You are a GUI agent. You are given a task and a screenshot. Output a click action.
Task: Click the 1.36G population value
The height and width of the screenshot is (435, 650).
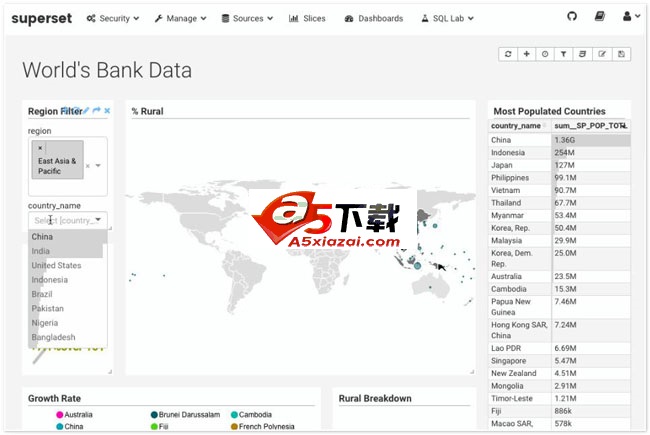(x=565, y=140)
